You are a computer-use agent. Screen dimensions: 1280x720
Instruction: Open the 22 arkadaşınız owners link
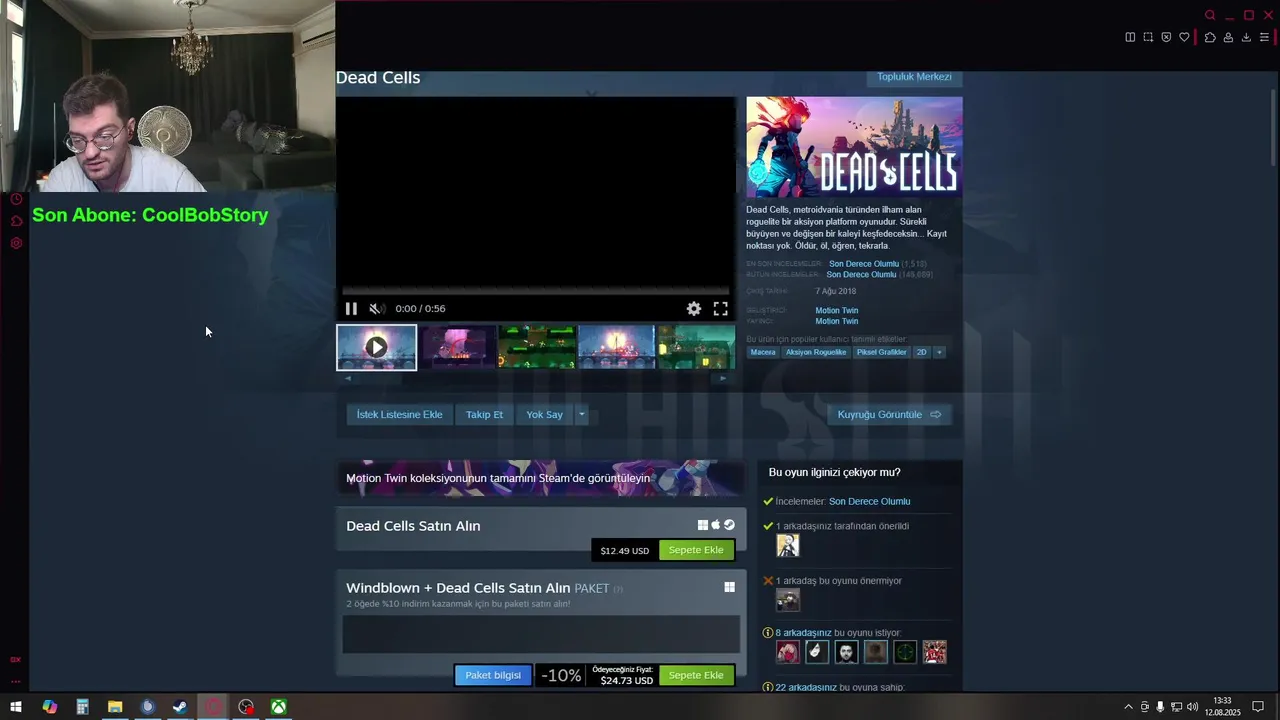pyautogui.click(x=806, y=688)
